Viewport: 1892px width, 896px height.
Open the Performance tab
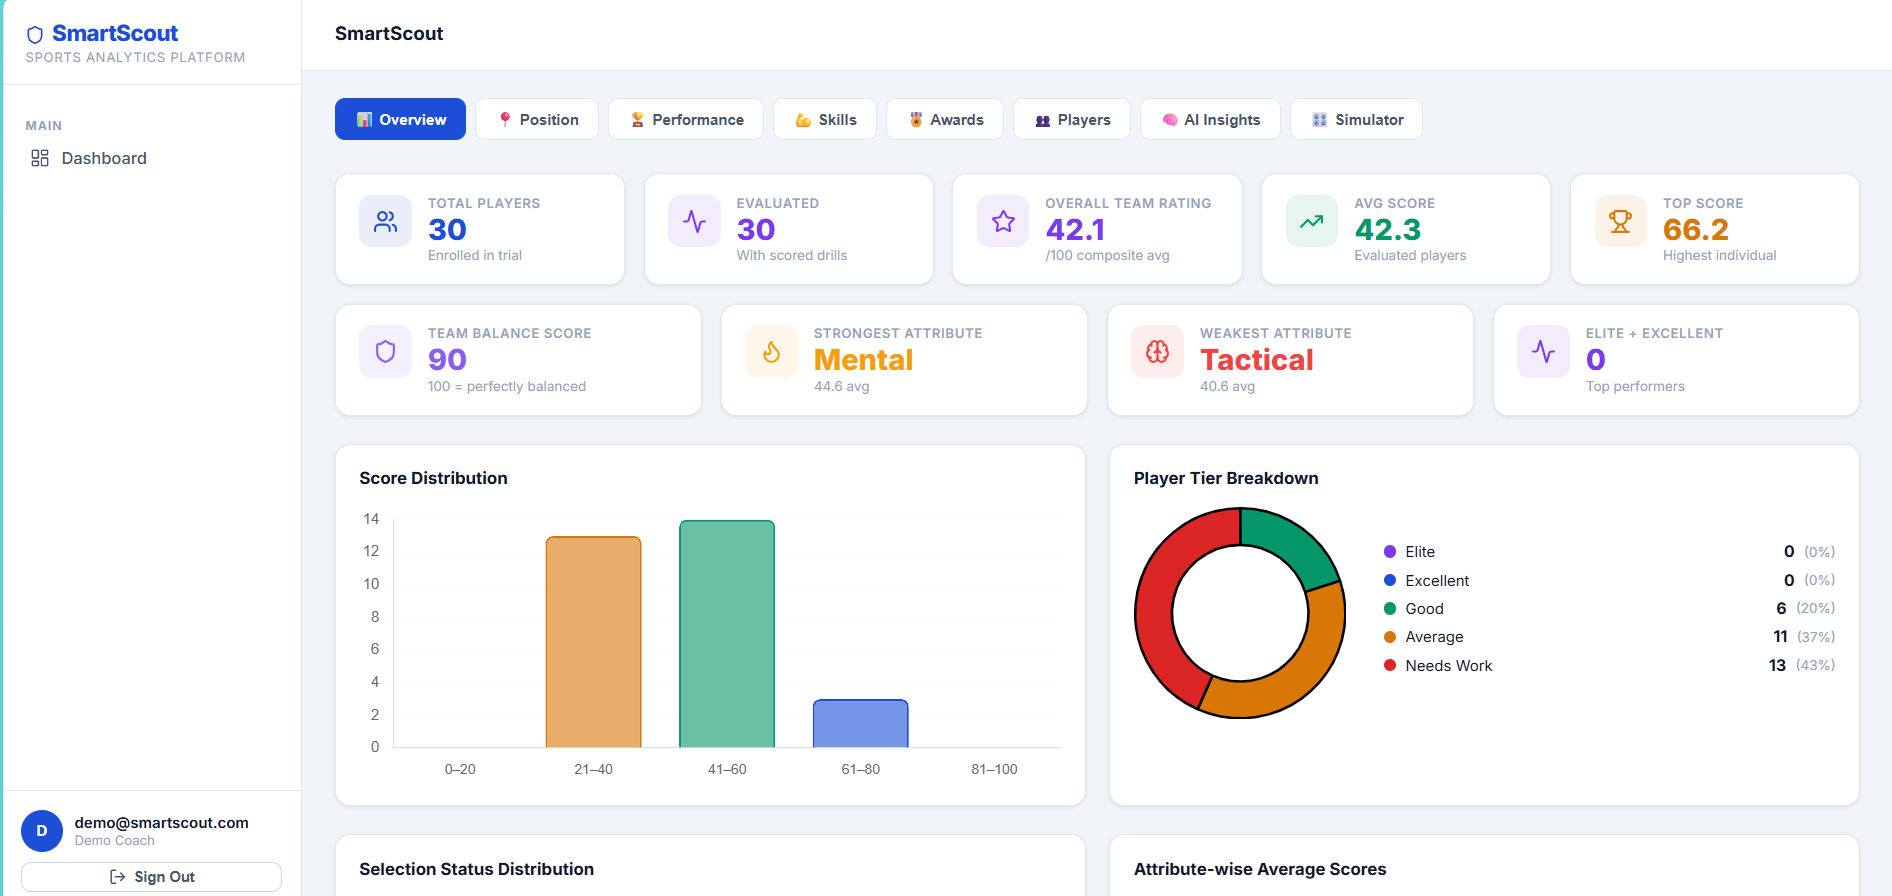click(686, 119)
